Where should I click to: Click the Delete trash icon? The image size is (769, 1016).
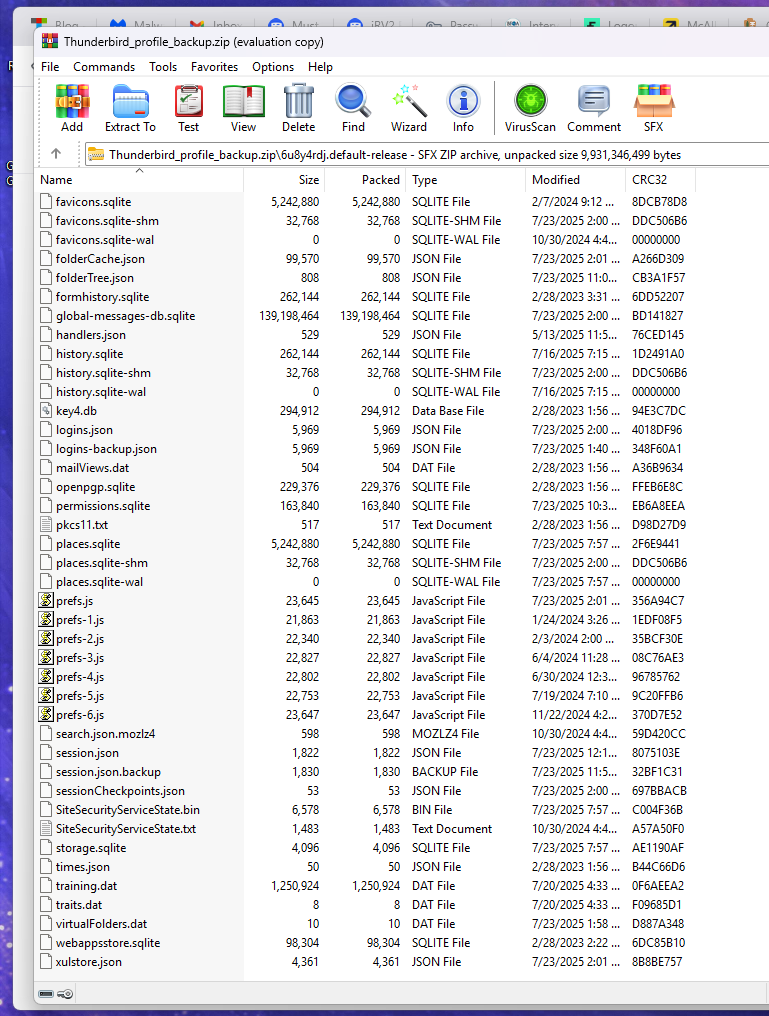(x=299, y=108)
